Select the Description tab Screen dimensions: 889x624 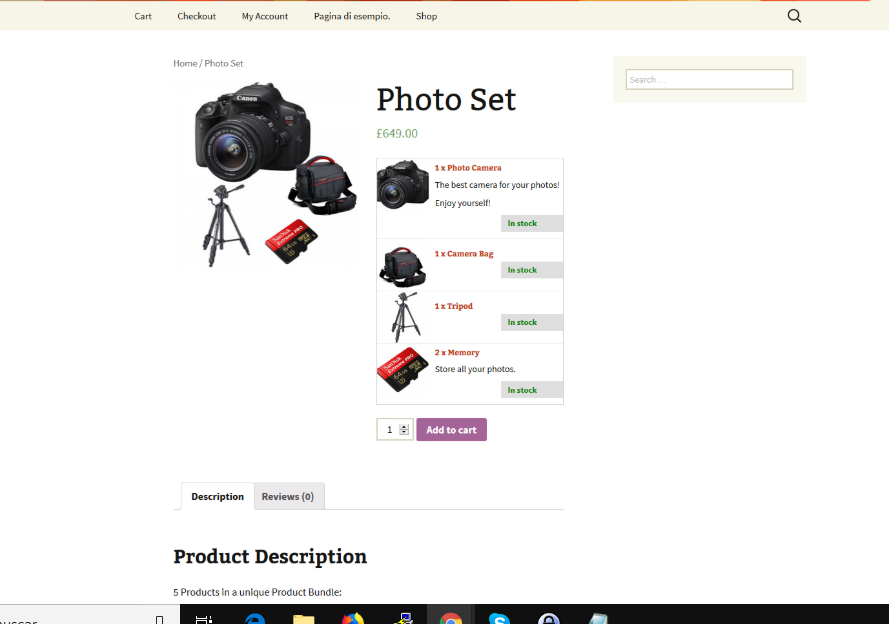[x=217, y=497]
